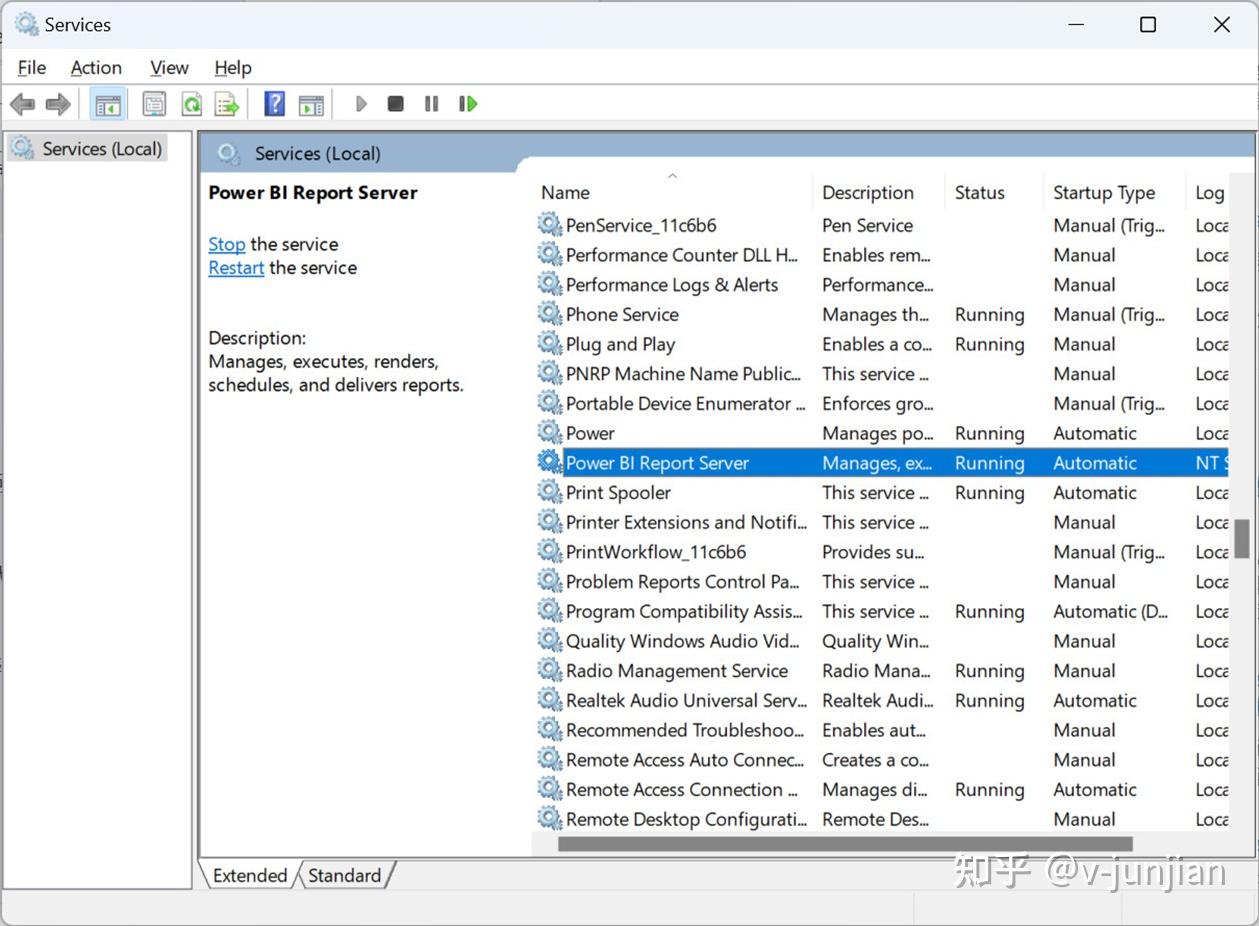The width and height of the screenshot is (1259, 926).
Task: Refresh the services list using the Refresh icon
Action: pyautogui.click(x=191, y=103)
